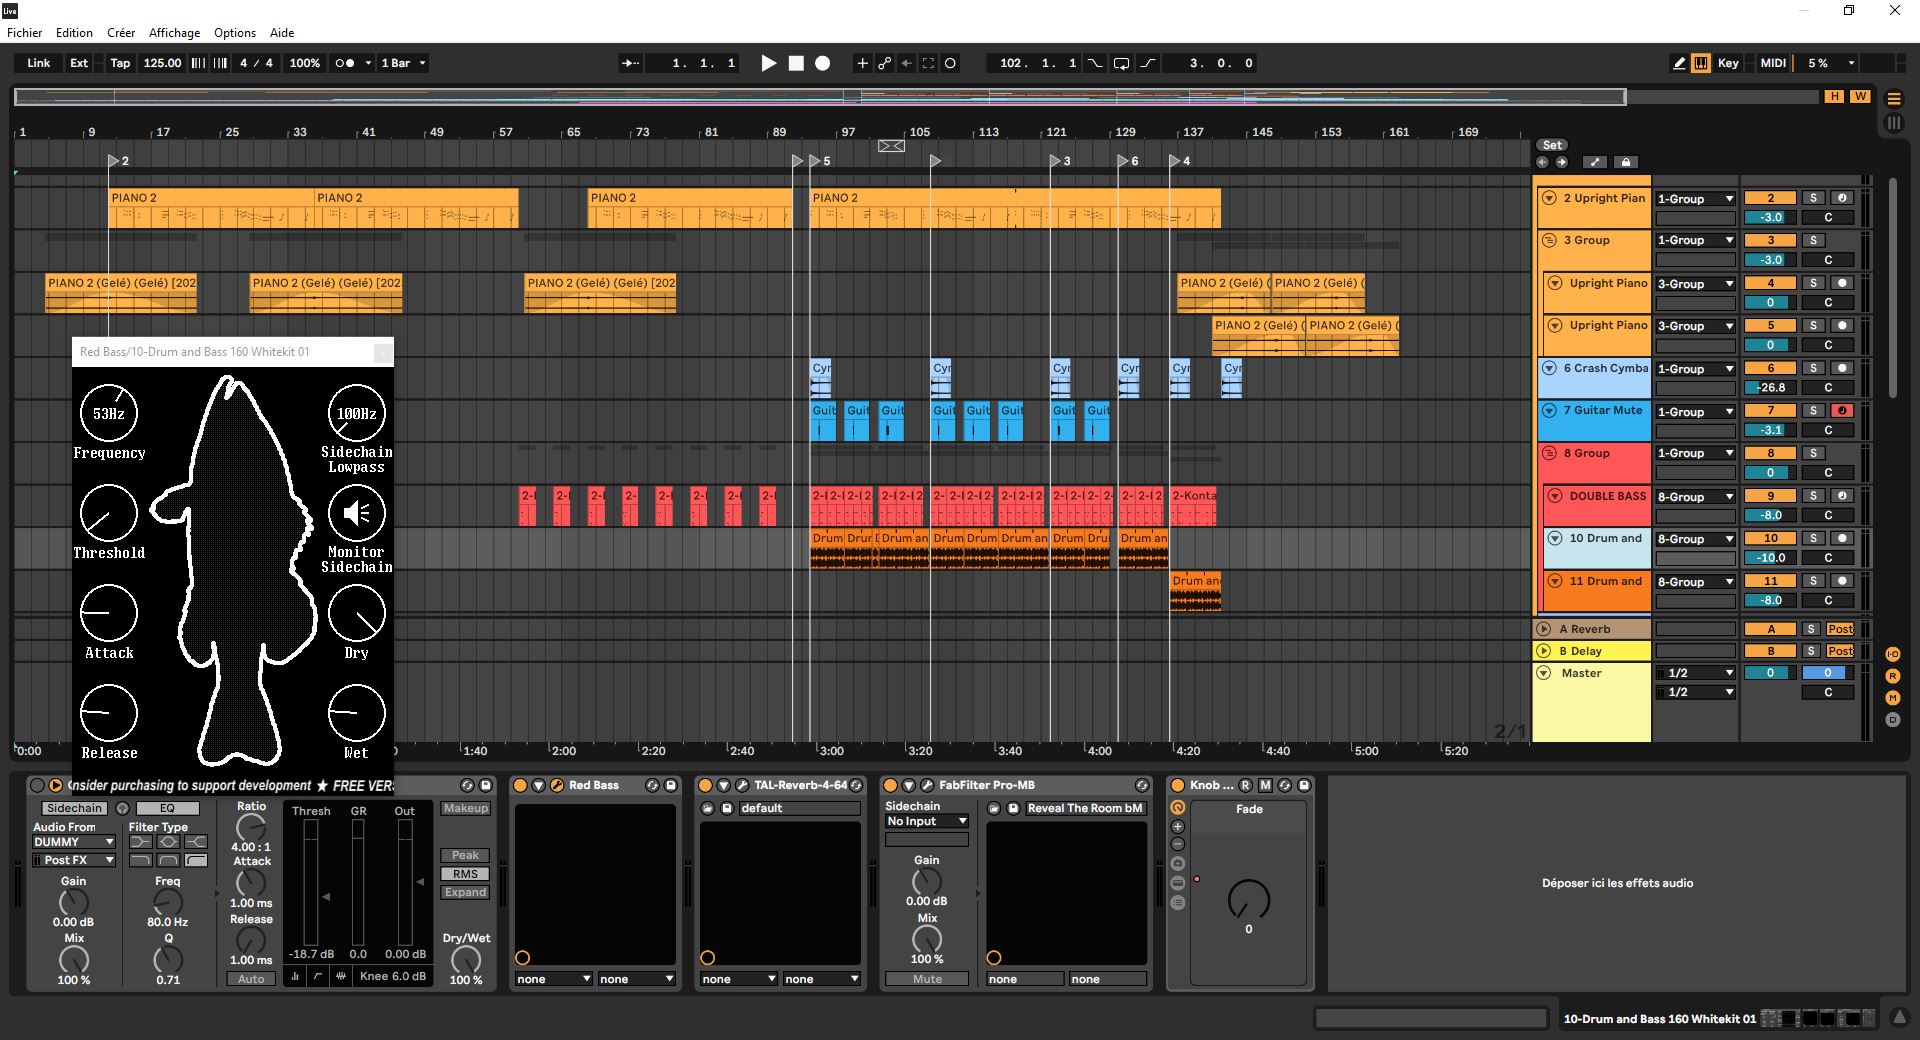Image resolution: width=1920 pixels, height=1040 pixels.
Task: Toggle the metronome button
Action: 345,63
